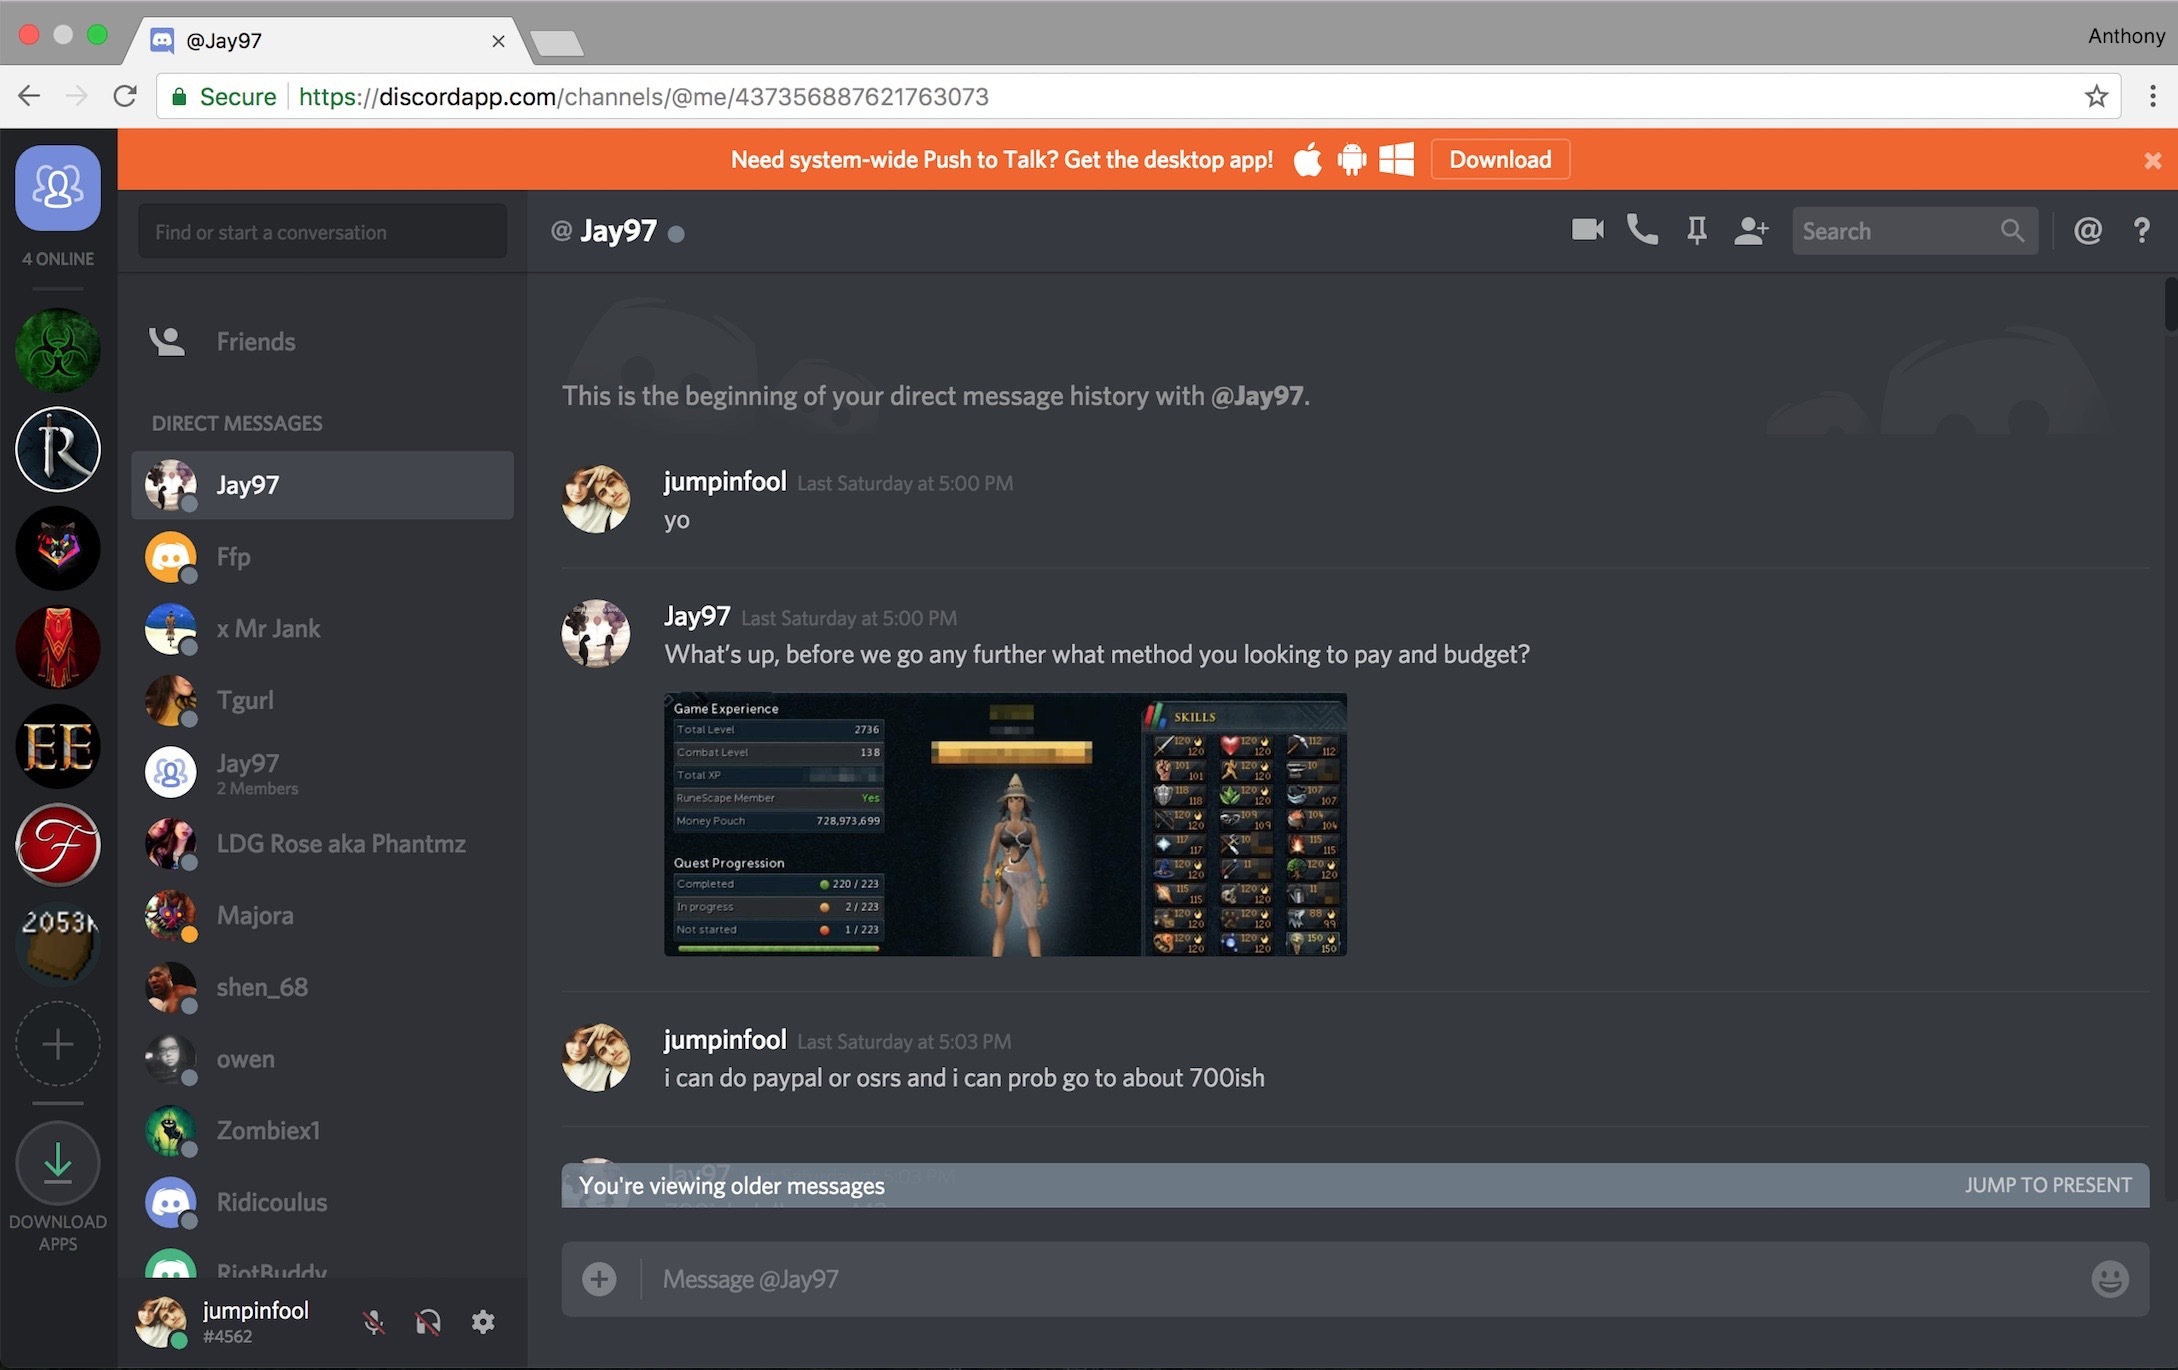The width and height of the screenshot is (2178, 1370).
Task: Open pinned messages panel
Action: 1697,231
